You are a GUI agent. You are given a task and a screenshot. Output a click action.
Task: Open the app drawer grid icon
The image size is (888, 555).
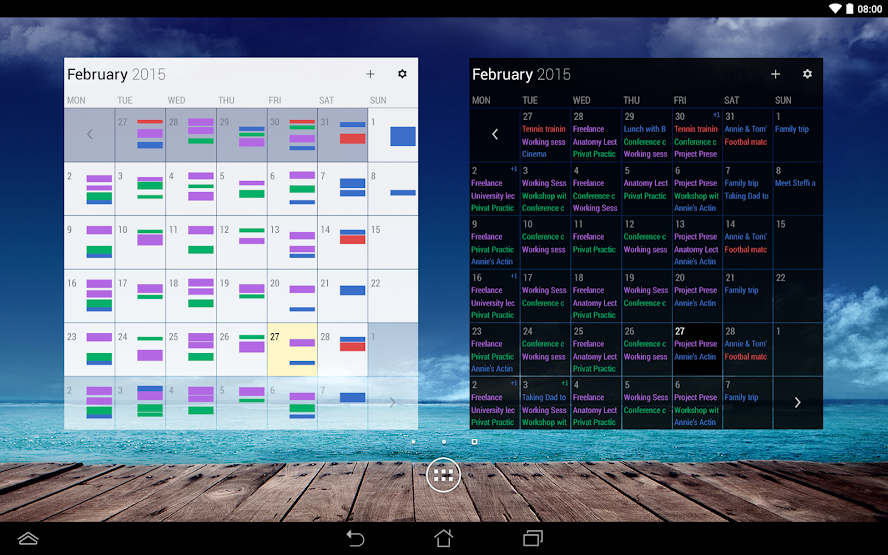pos(443,475)
